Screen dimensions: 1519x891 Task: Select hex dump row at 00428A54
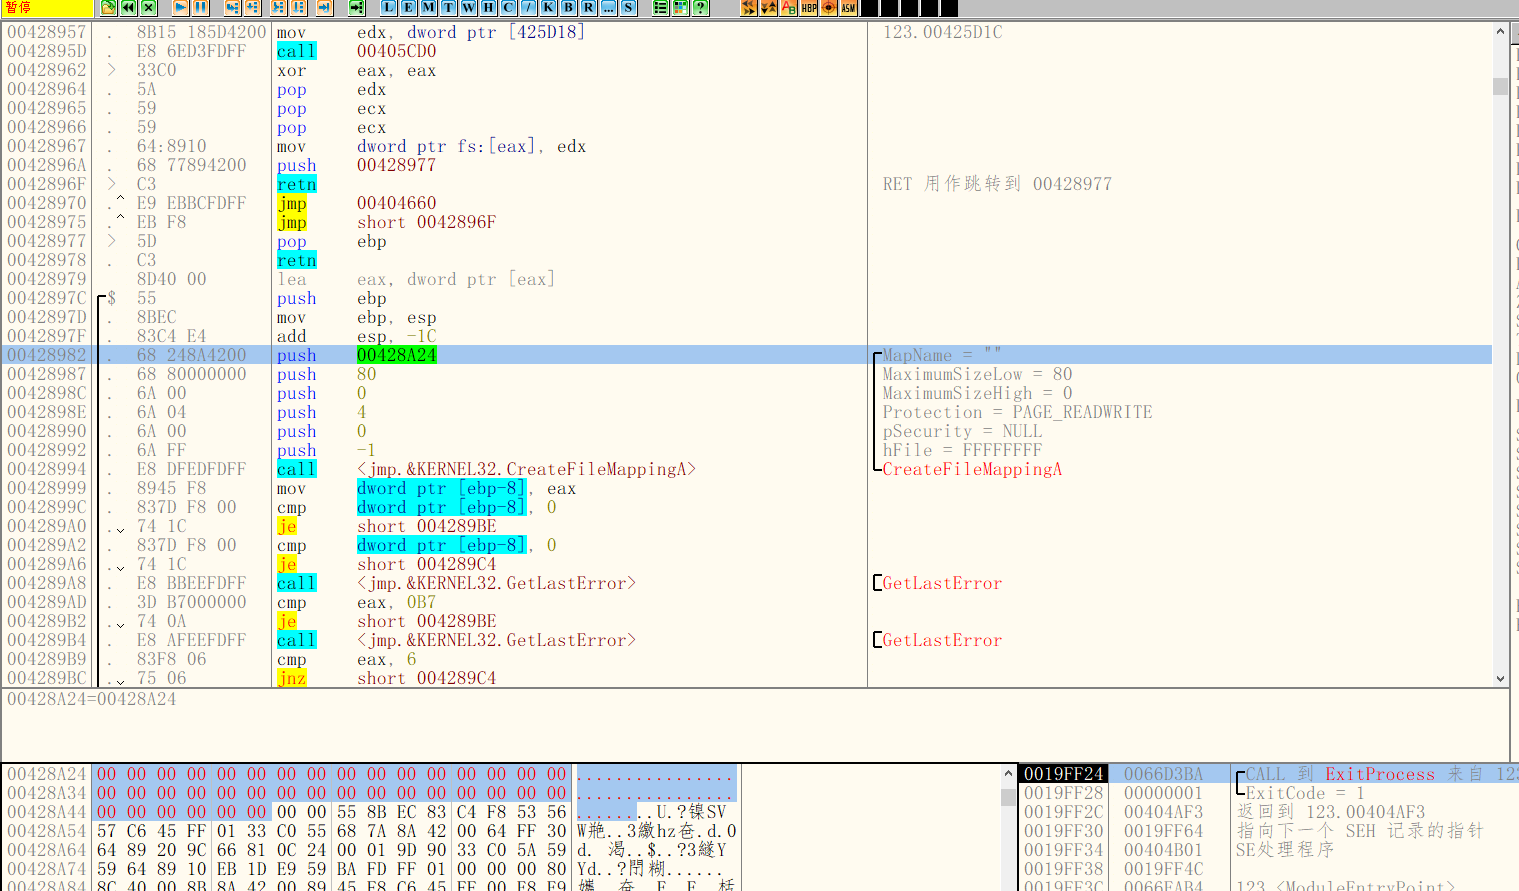[47, 831]
